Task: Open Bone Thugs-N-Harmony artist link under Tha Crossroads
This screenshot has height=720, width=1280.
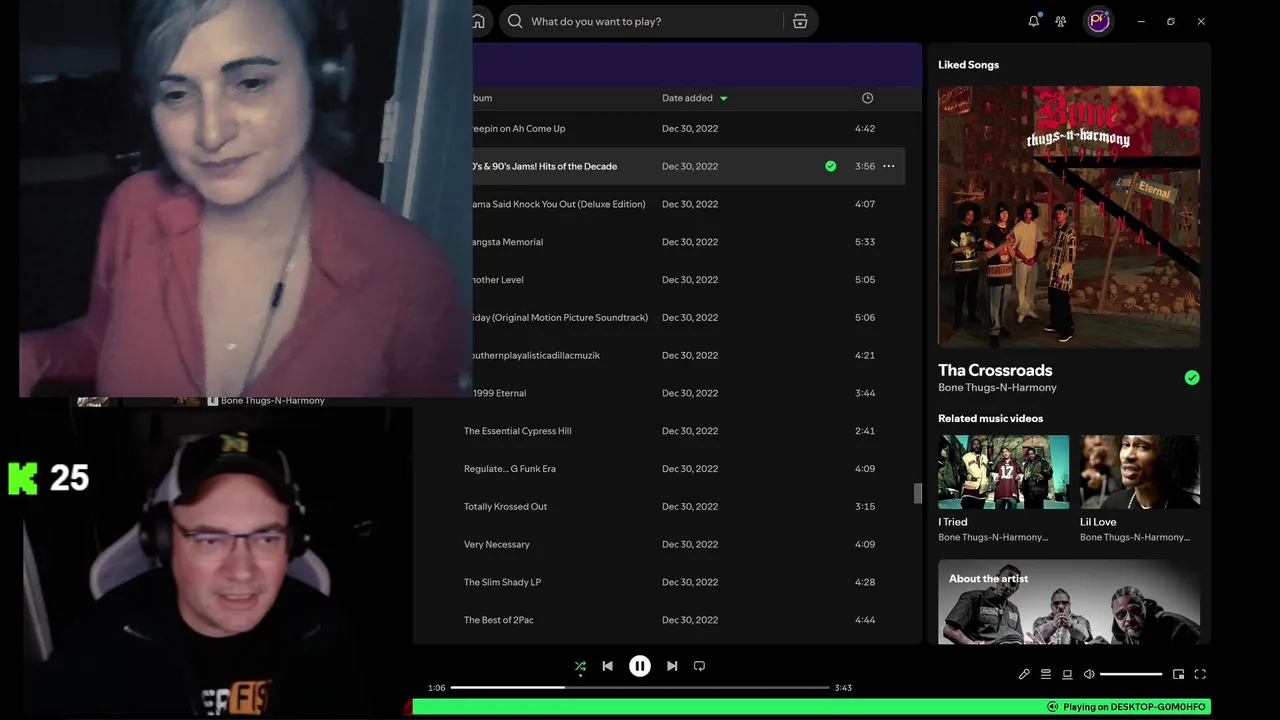Action: coord(997,388)
